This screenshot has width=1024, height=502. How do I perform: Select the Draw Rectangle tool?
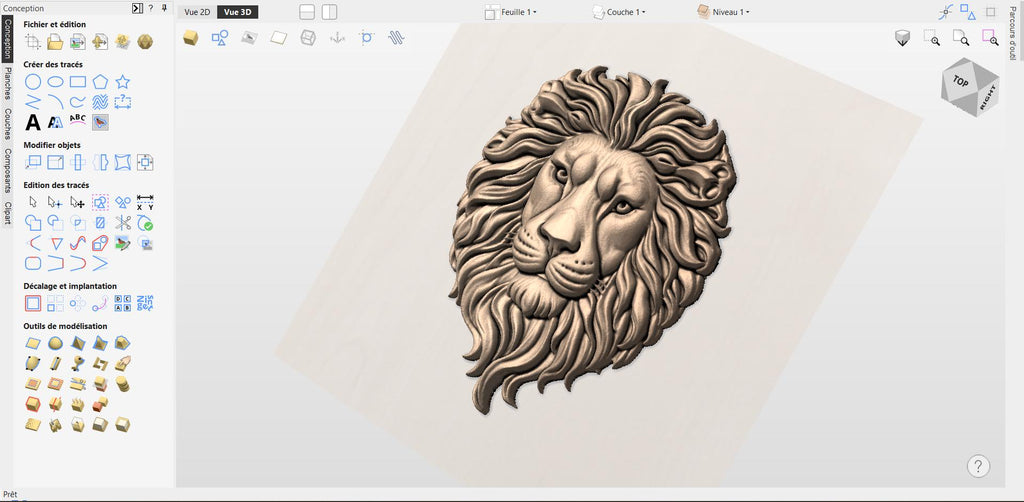[78, 82]
